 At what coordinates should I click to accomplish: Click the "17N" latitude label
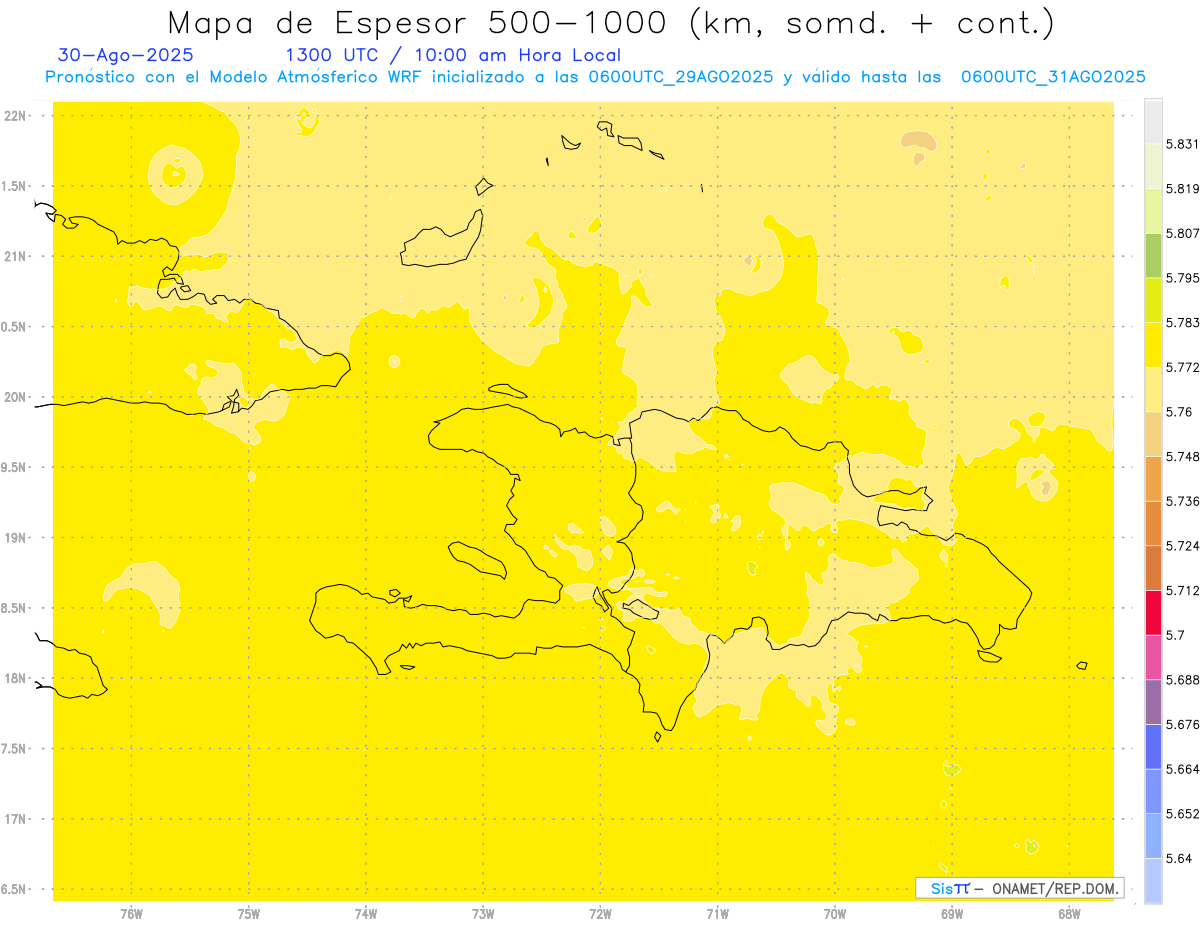[15, 819]
